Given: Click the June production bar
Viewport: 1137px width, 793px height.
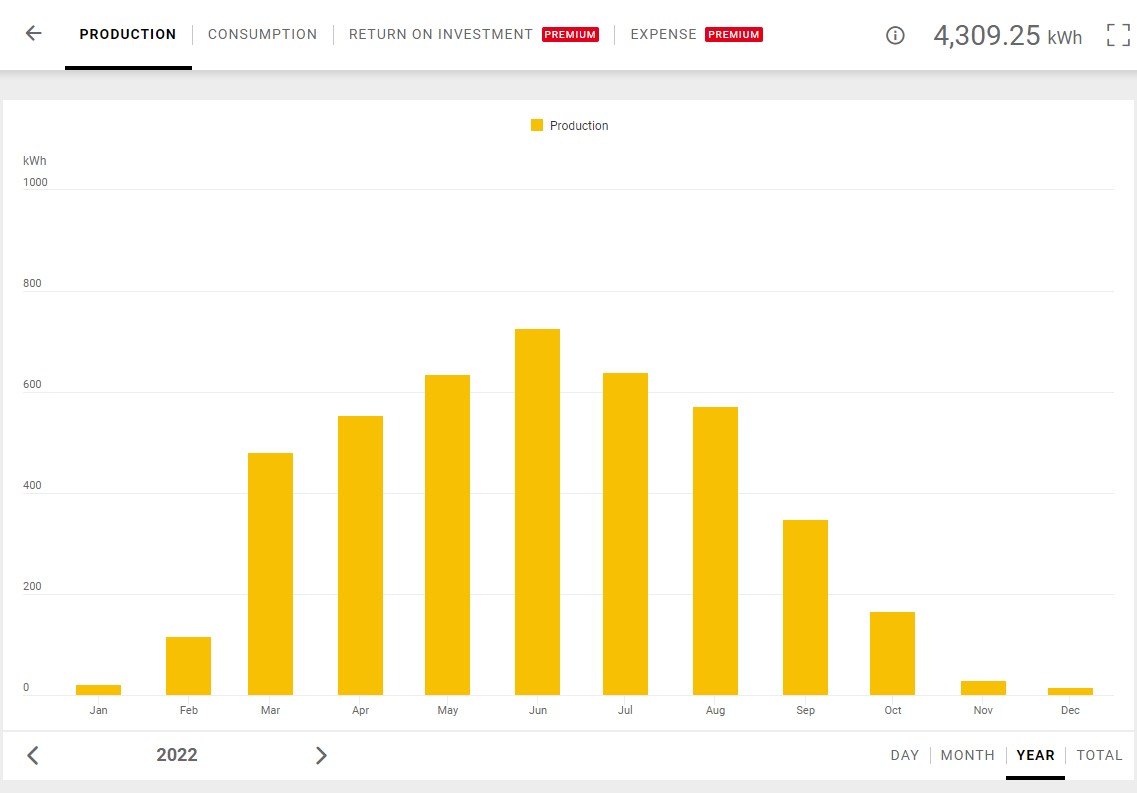Looking at the screenshot, I should click(537, 512).
